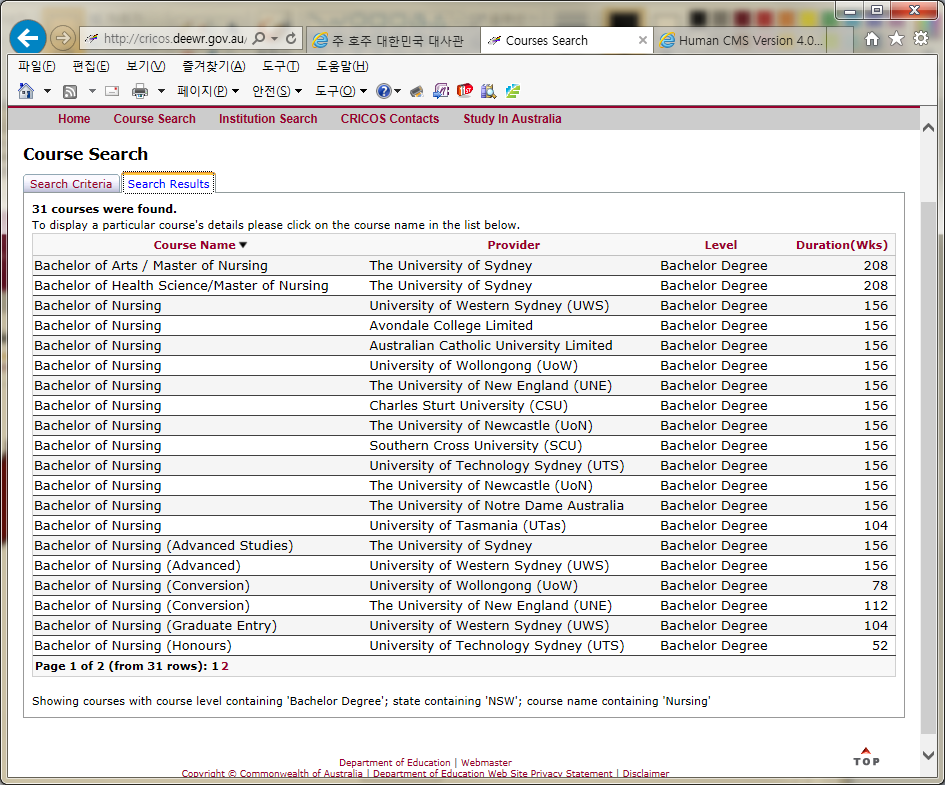Click the Home icon in command bar

pos(26,91)
